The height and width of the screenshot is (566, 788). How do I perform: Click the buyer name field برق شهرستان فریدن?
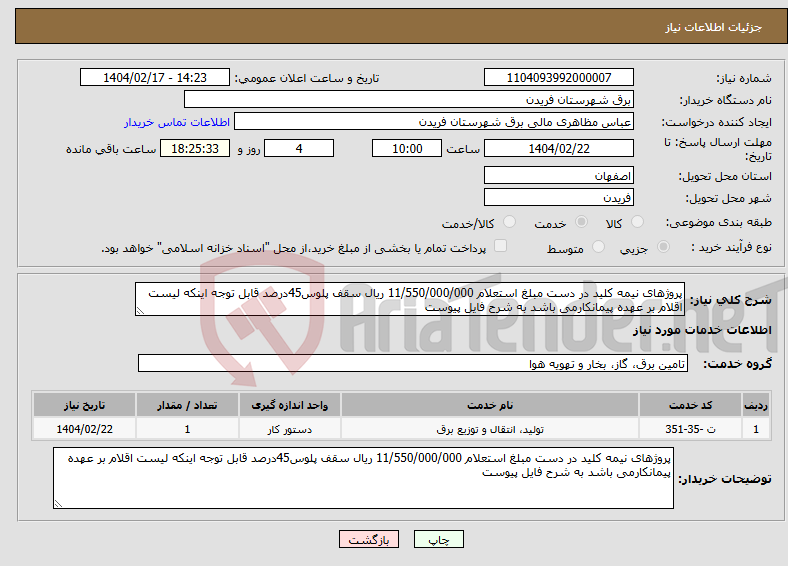pyautogui.click(x=409, y=100)
